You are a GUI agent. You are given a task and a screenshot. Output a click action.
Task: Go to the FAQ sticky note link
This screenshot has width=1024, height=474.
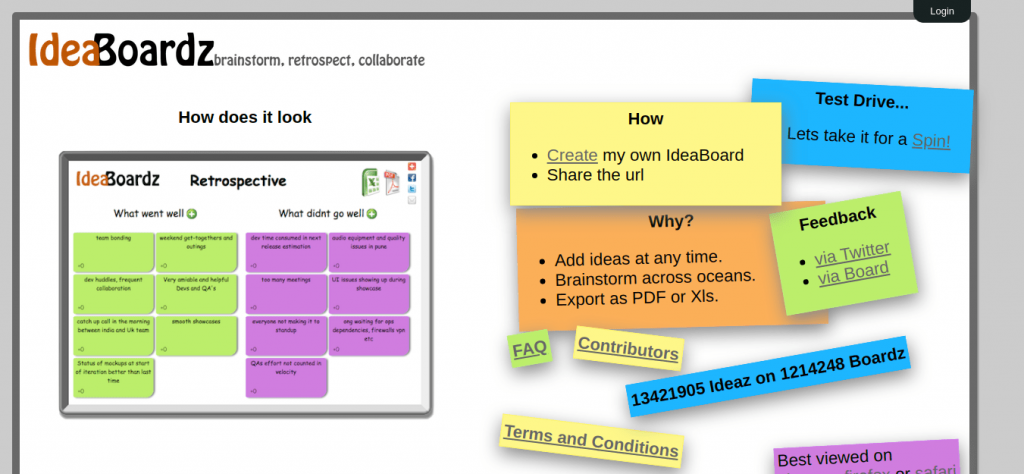point(529,349)
